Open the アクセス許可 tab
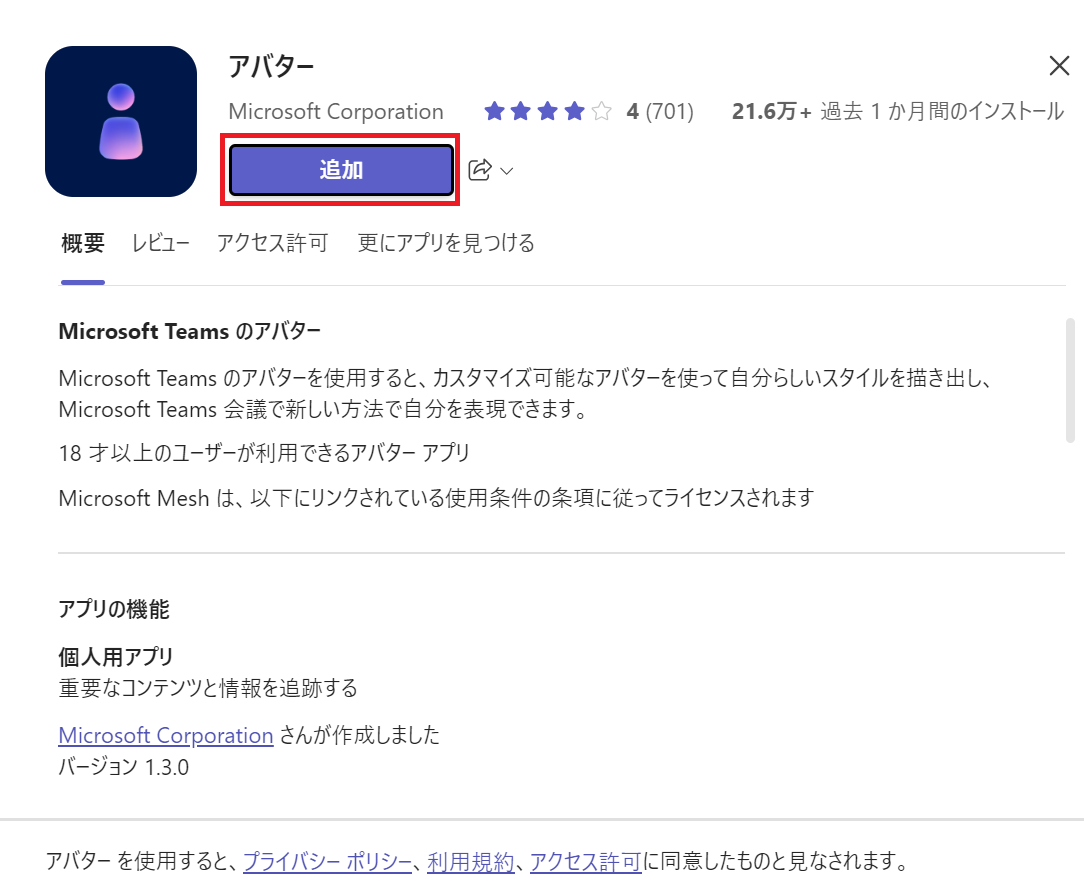 coord(272,243)
